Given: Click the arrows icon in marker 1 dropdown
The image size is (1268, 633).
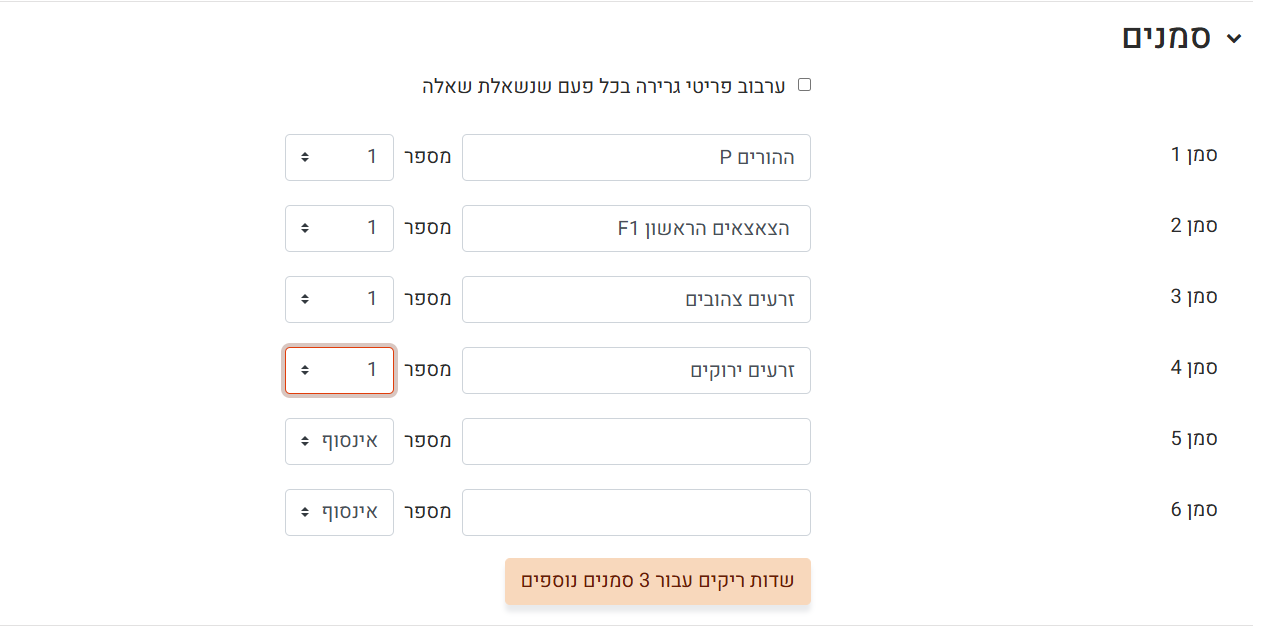Looking at the screenshot, I should [x=305, y=158].
